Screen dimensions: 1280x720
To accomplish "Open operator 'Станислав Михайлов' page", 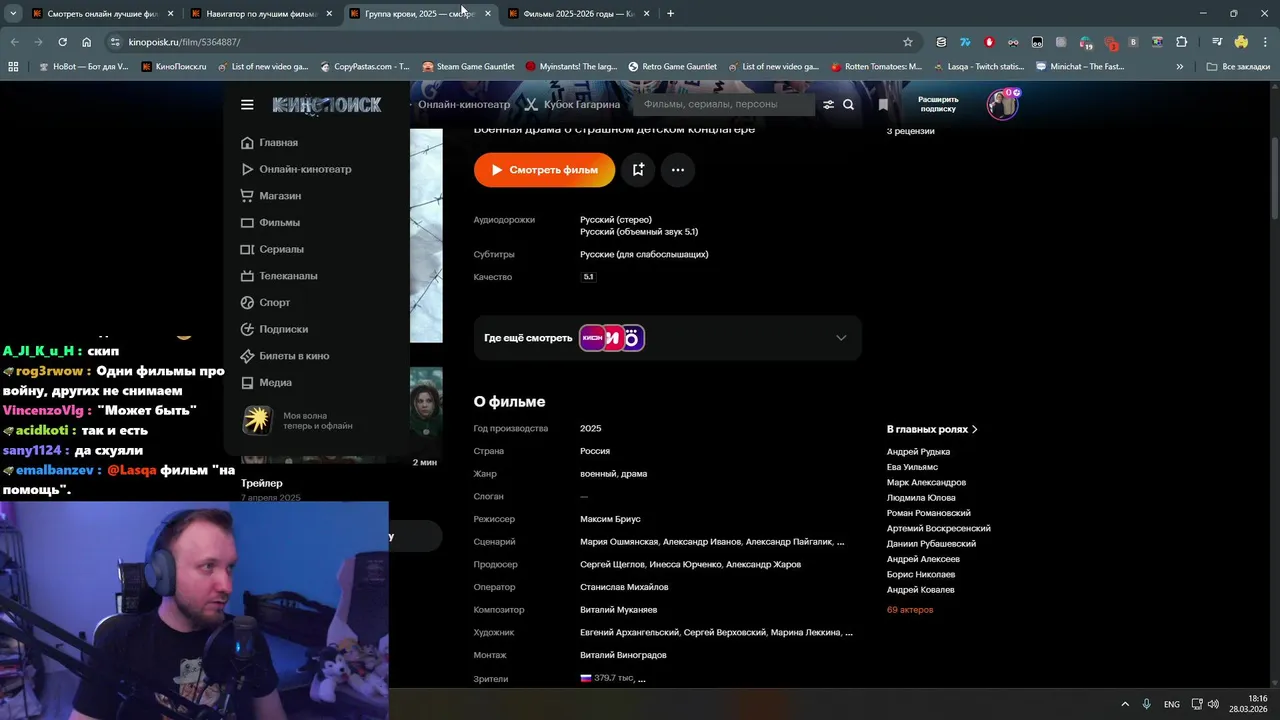I will click(624, 587).
